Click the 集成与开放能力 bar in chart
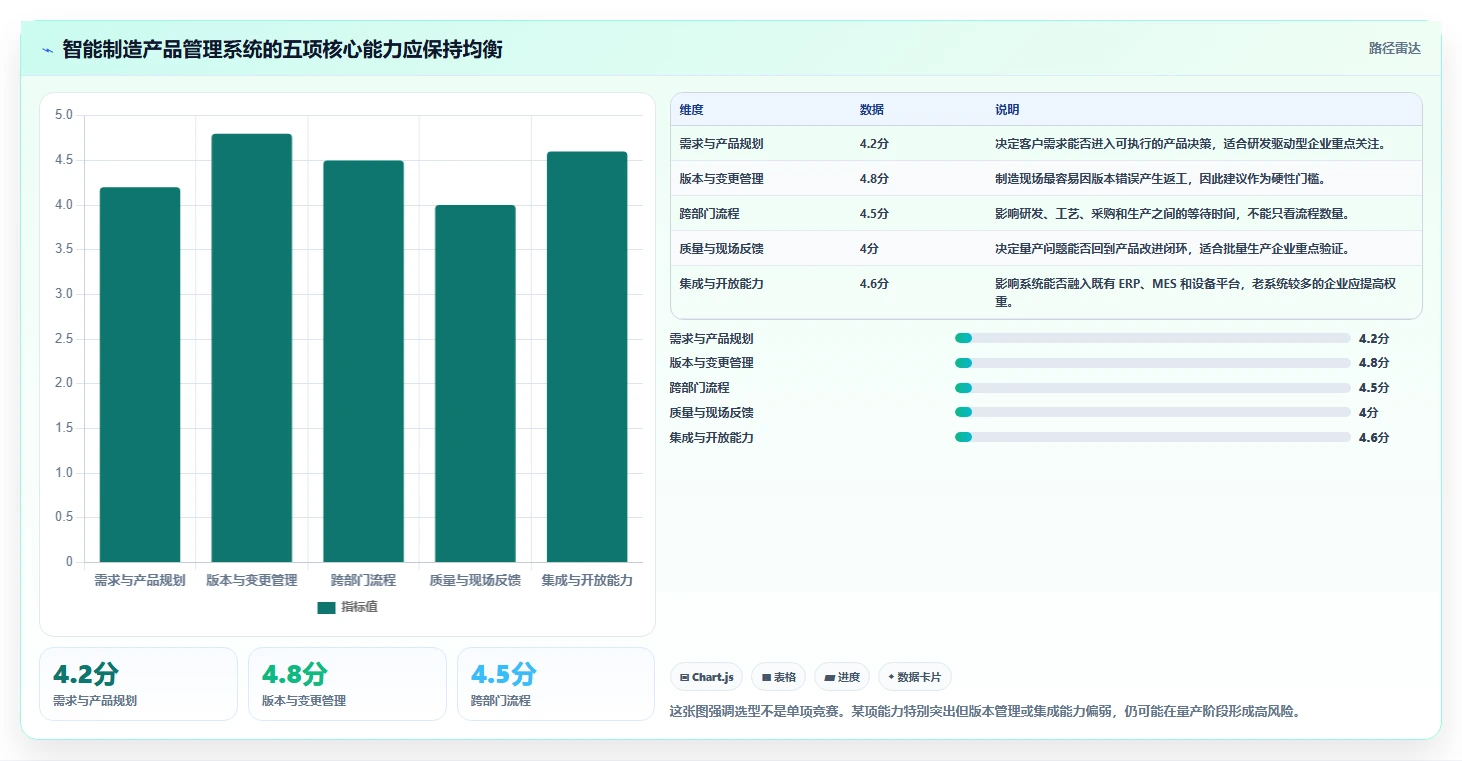This screenshot has height=761, width=1462. (587, 357)
